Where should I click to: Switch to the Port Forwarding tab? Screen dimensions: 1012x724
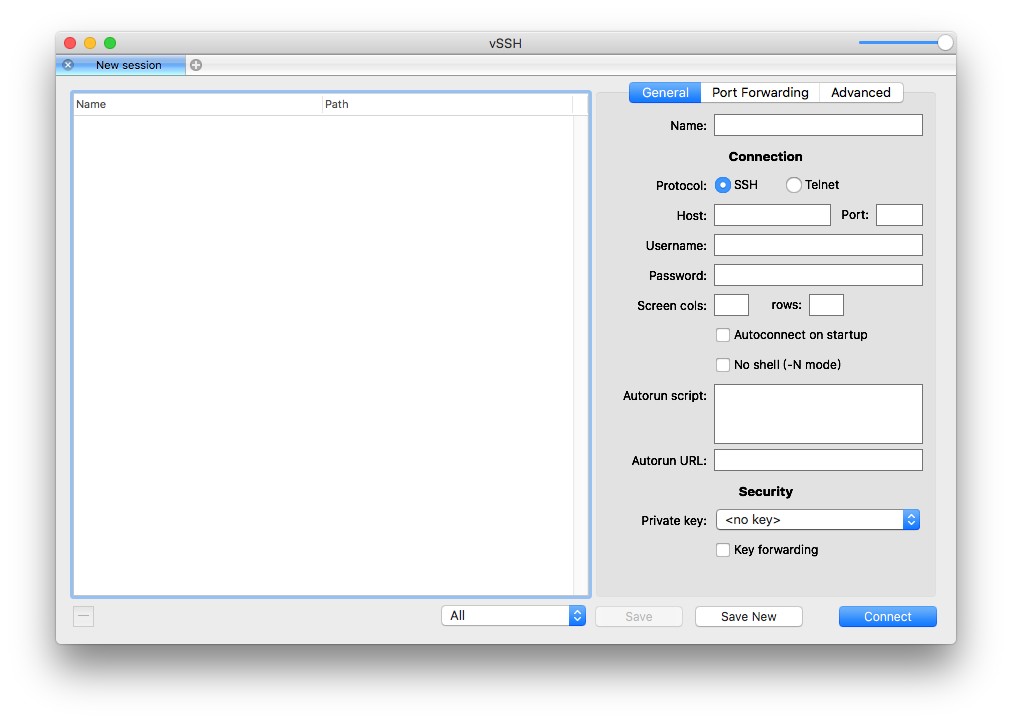[x=760, y=92]
